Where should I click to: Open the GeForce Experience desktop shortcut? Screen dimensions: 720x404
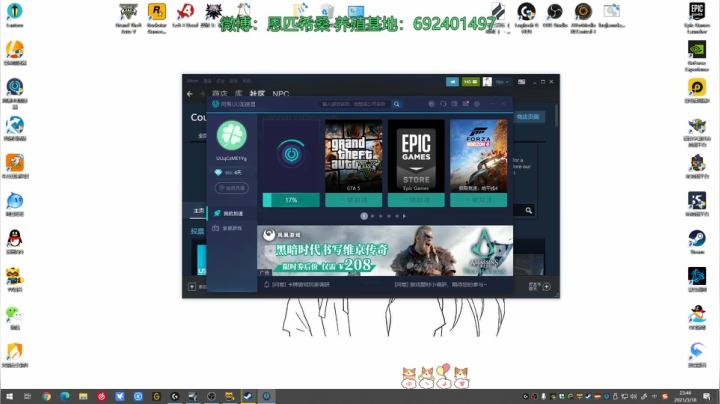697,56
